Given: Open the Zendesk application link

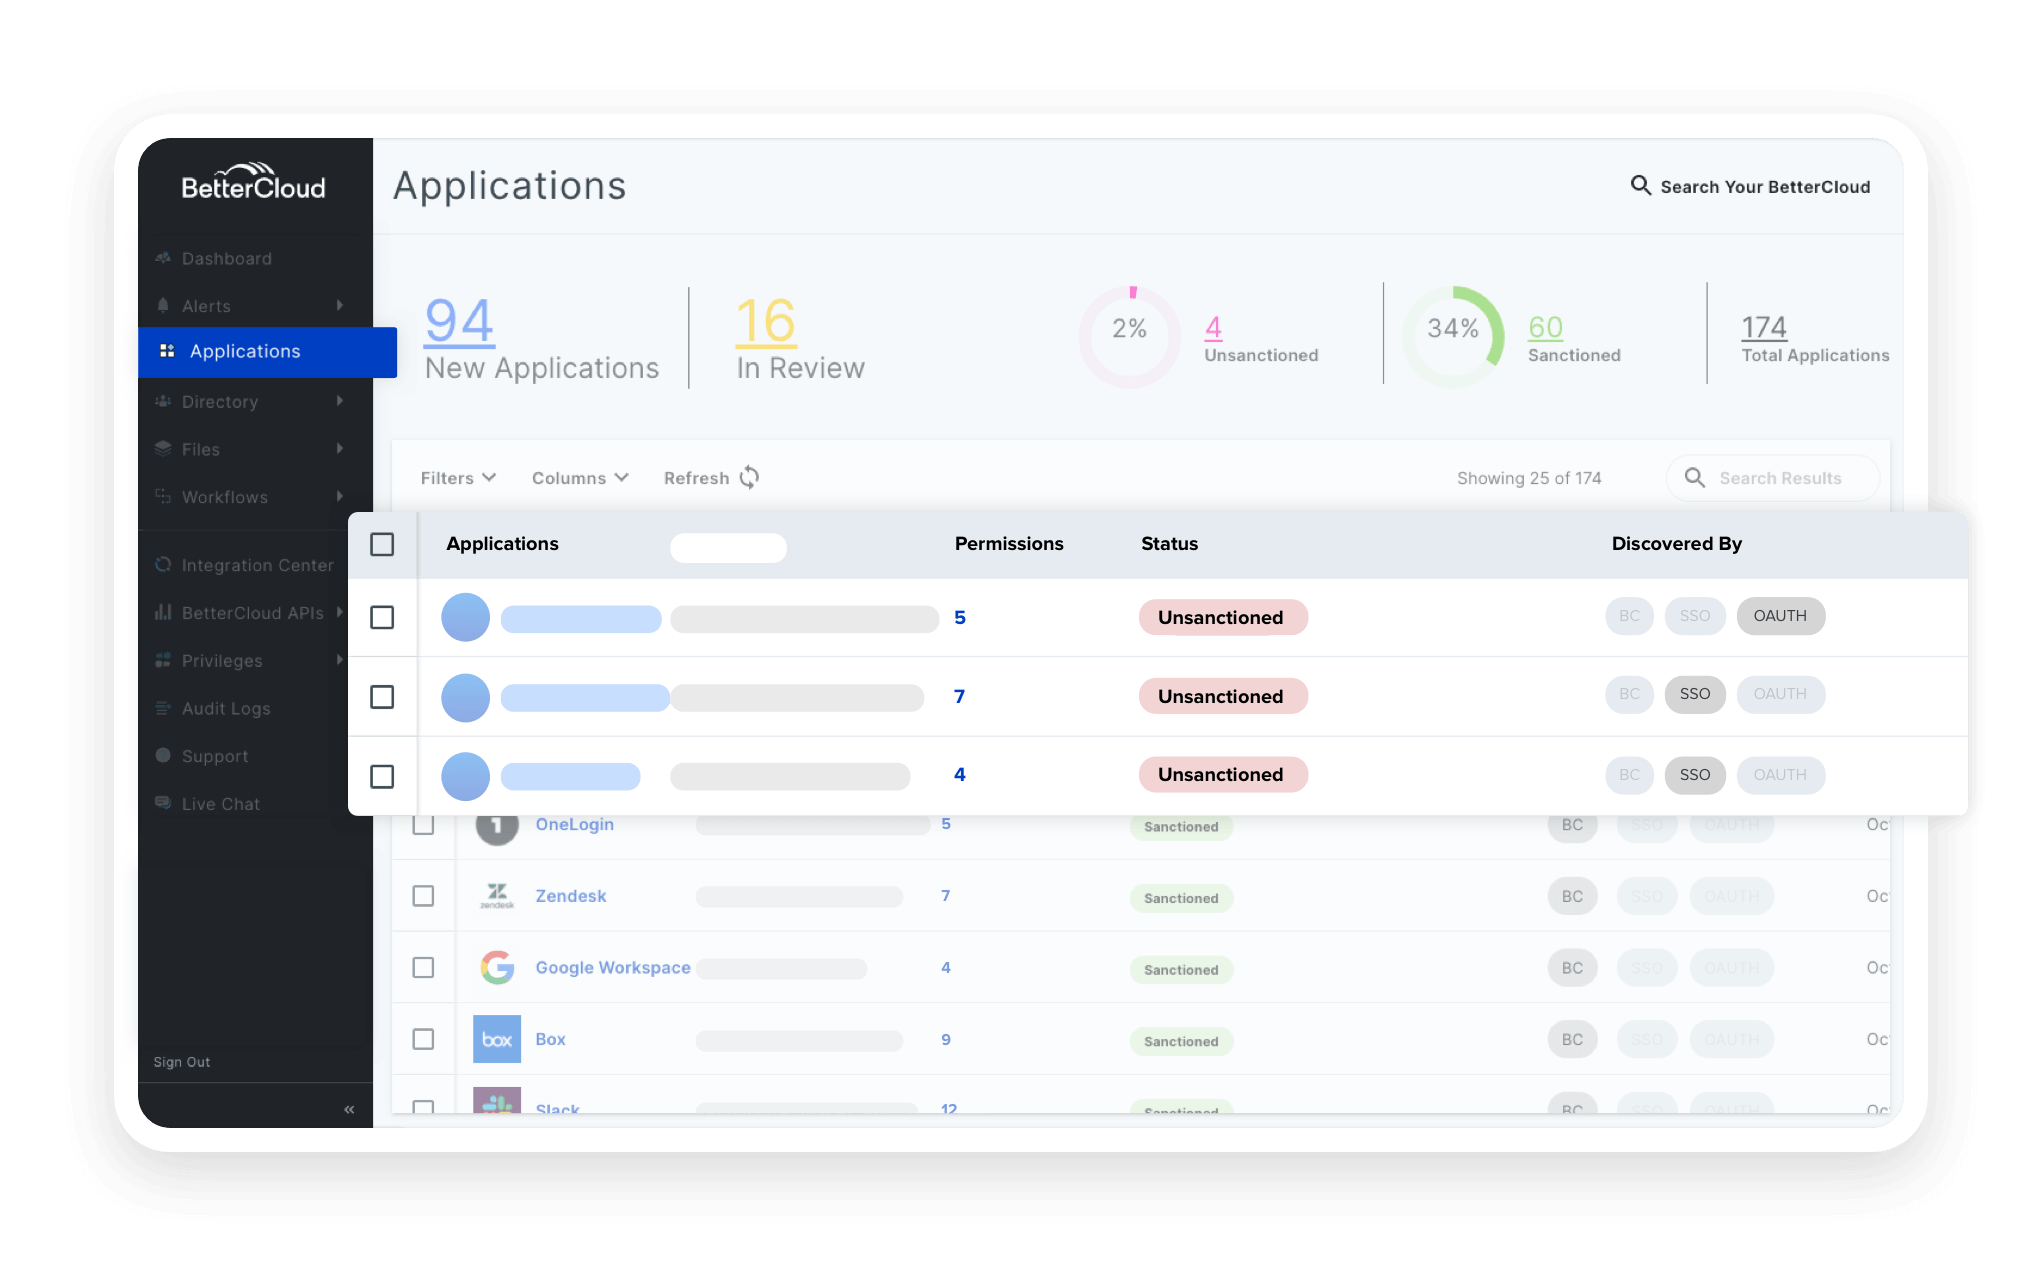Looking at the screenshot, I should 571,896.
